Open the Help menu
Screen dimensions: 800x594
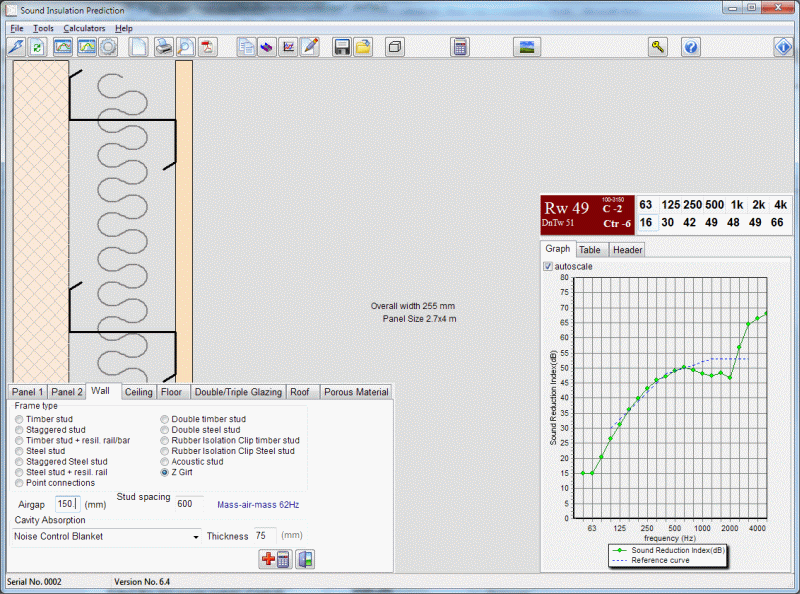point(123,29)
